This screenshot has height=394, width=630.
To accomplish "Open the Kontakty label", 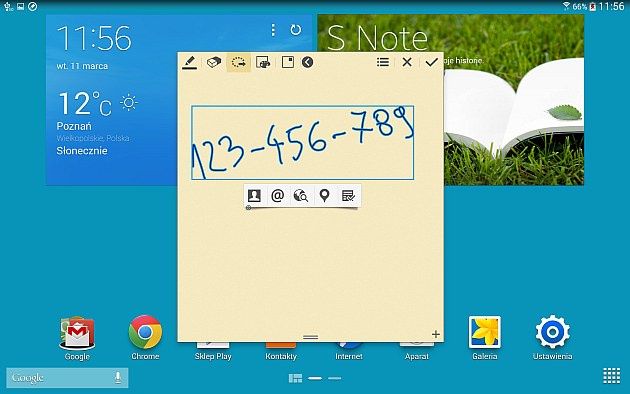I will click(281, 356).
